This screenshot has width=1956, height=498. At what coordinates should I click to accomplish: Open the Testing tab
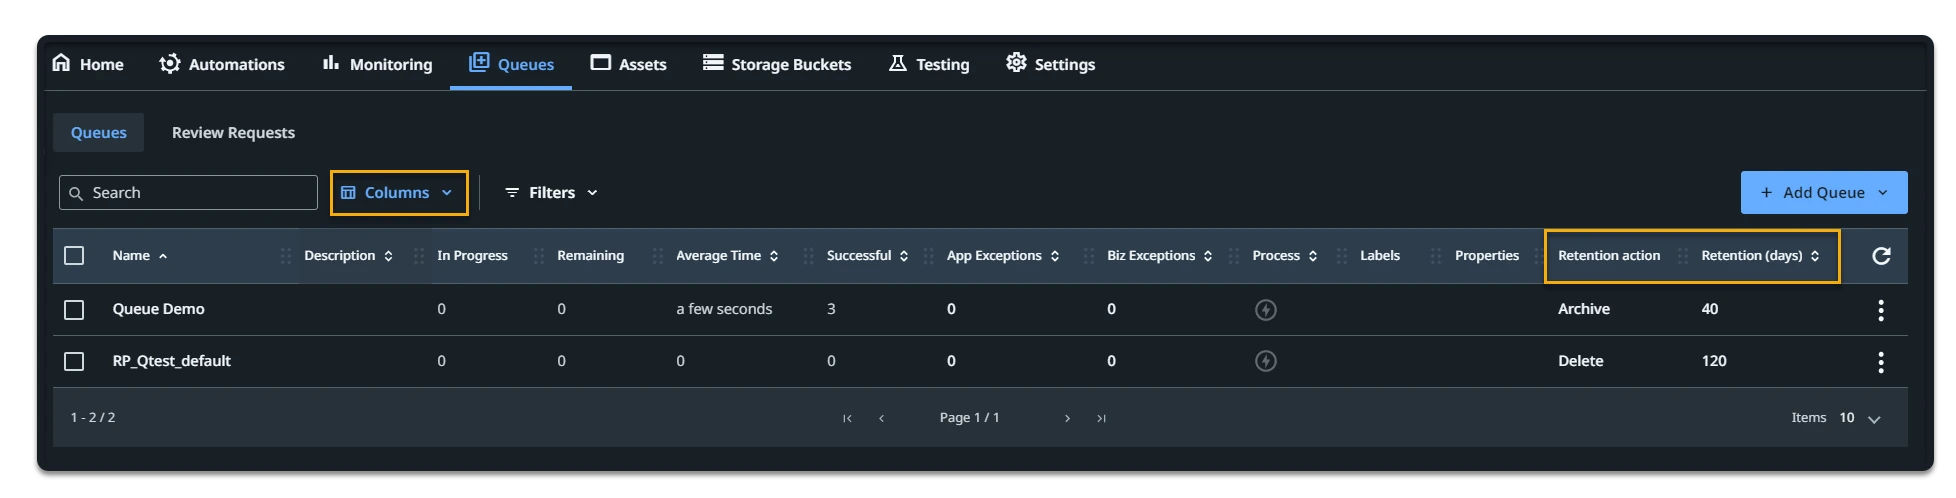coord(929,64)
